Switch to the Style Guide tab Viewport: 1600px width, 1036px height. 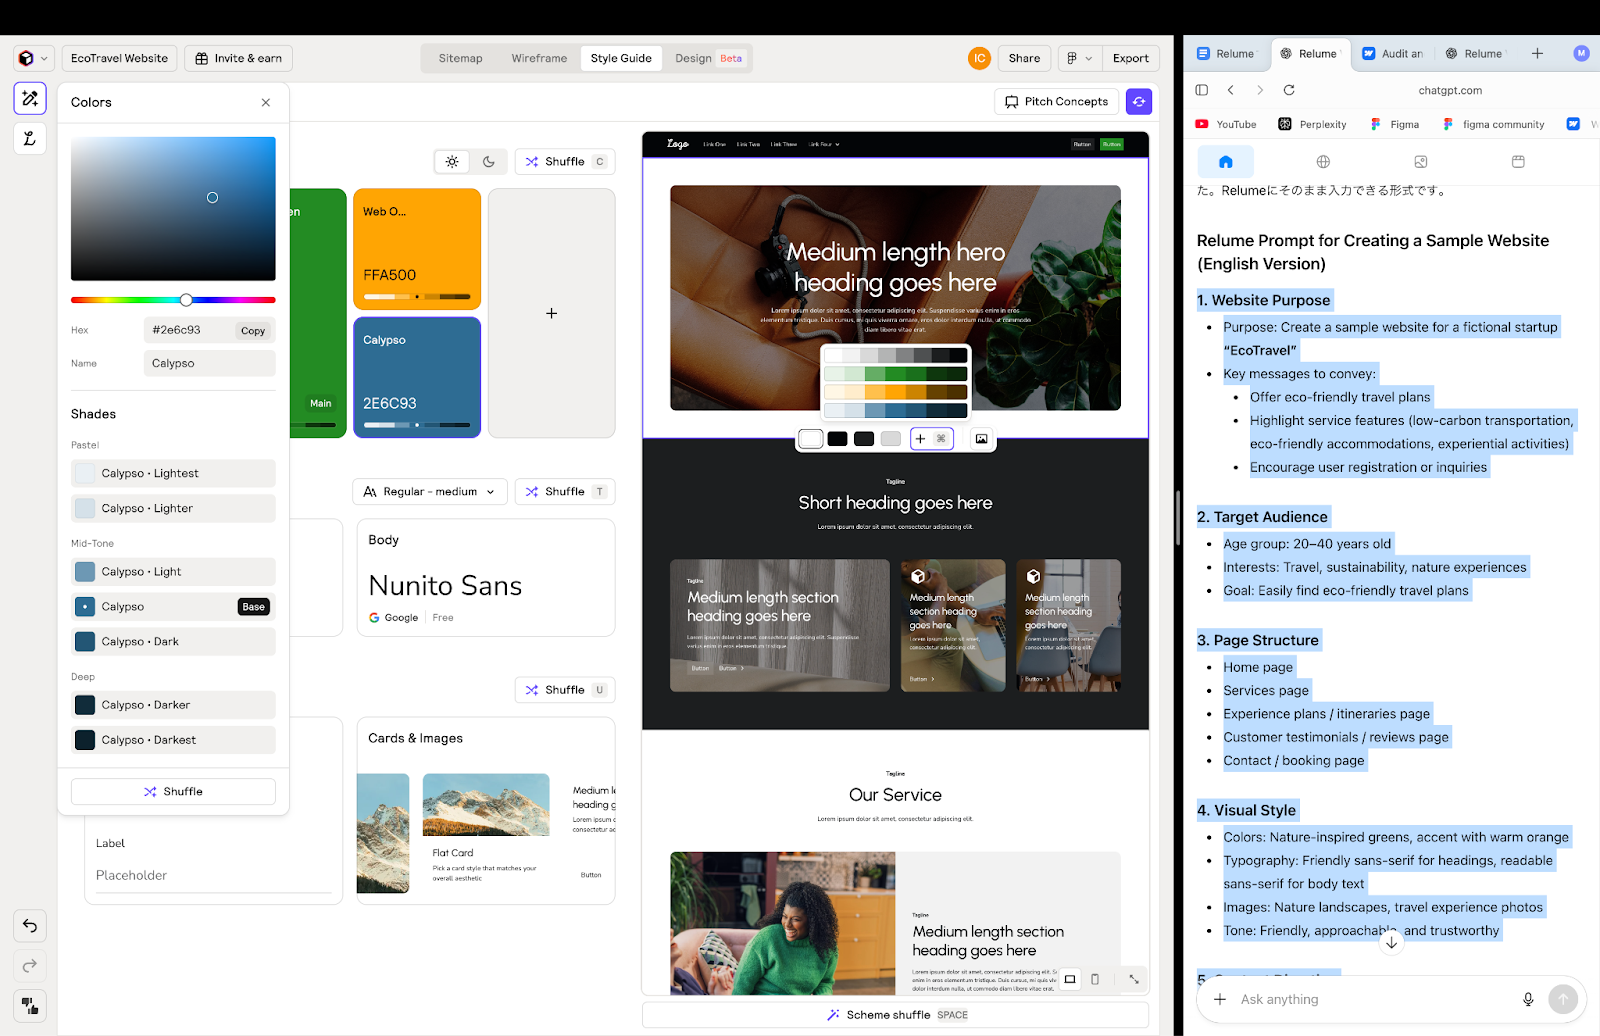pos(621,58)
